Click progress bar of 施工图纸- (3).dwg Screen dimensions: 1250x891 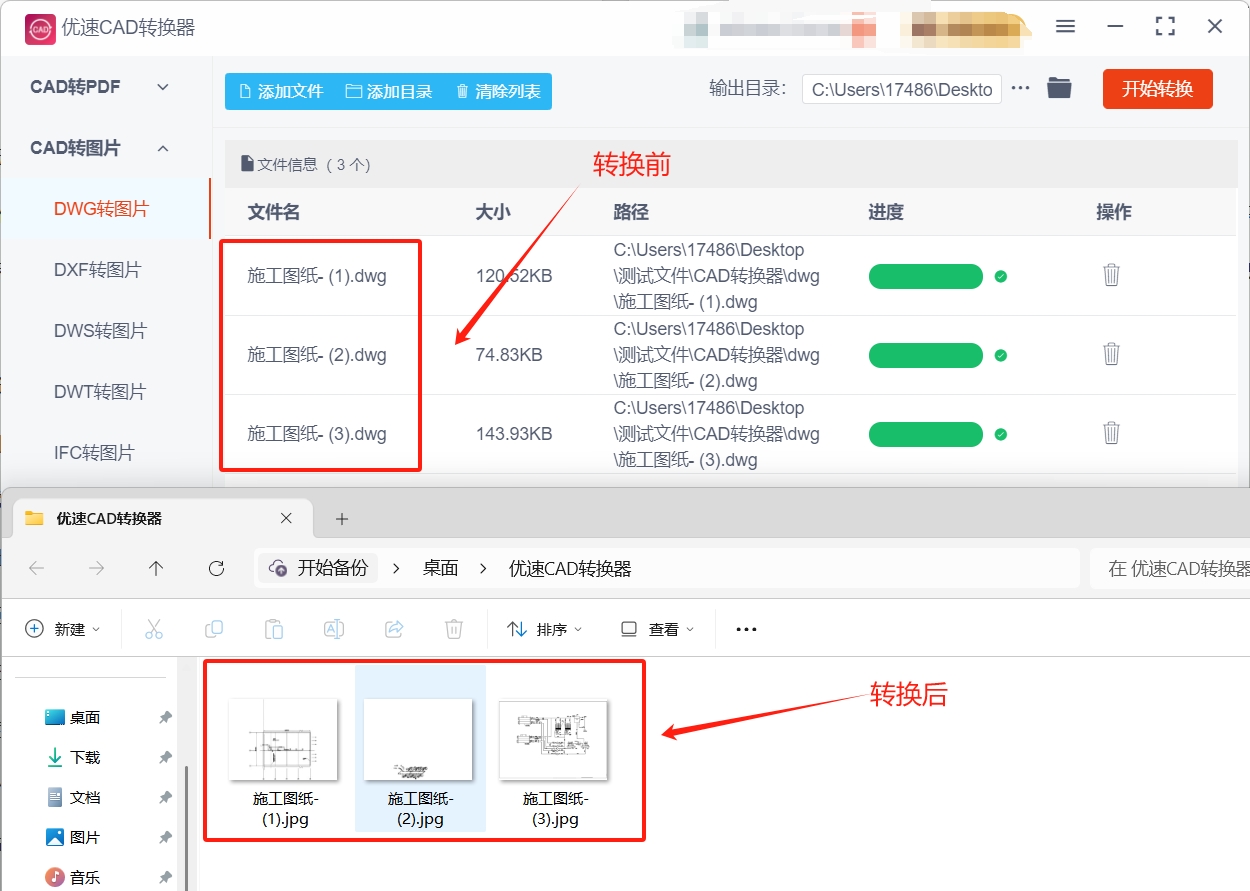tap(926, 434)
